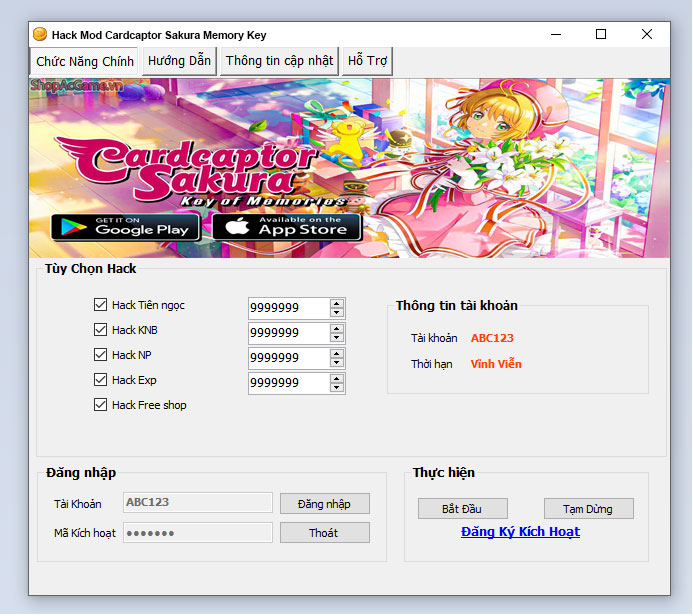Switch to the Hướng Dẫn tab
693x616 pixels.
coord(179,61)
